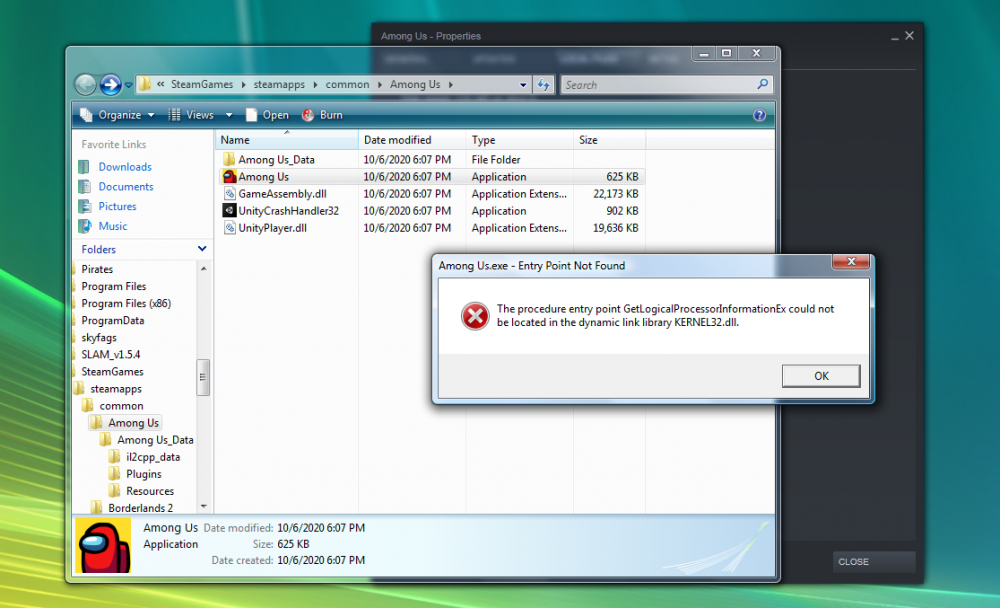Image resolution: width=1000 pixels, height=608 pixels.
Task: Click the Burn disc toolbar icon
Action: point(308,115)
